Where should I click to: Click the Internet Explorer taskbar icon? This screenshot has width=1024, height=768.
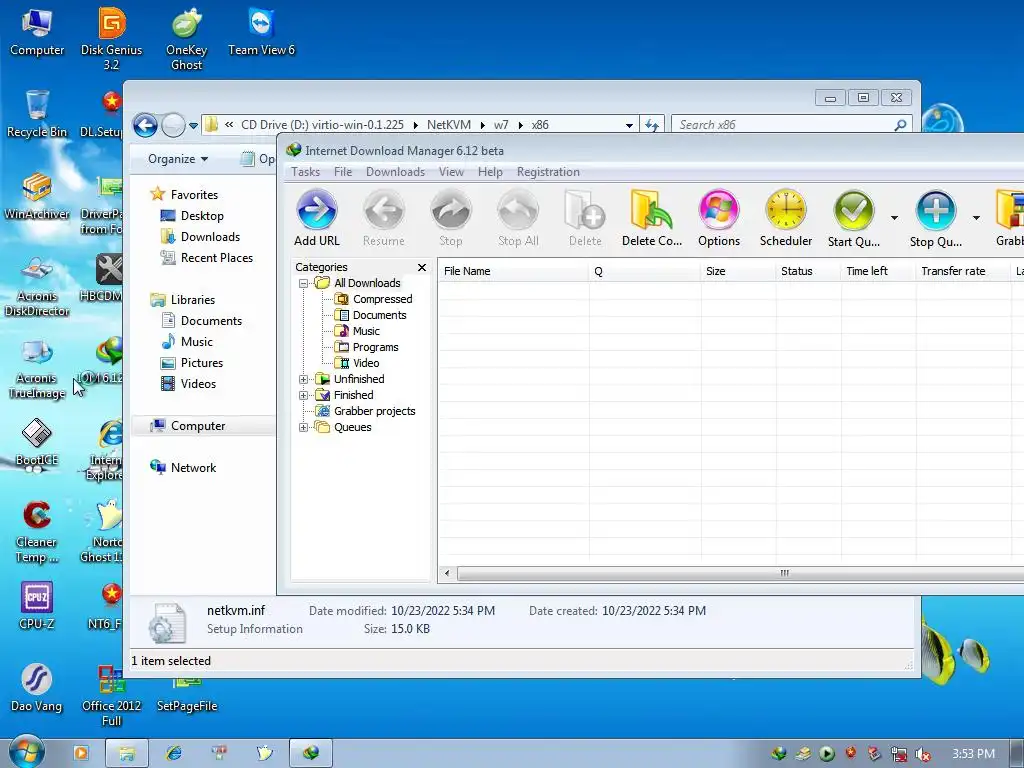[173, 753]
